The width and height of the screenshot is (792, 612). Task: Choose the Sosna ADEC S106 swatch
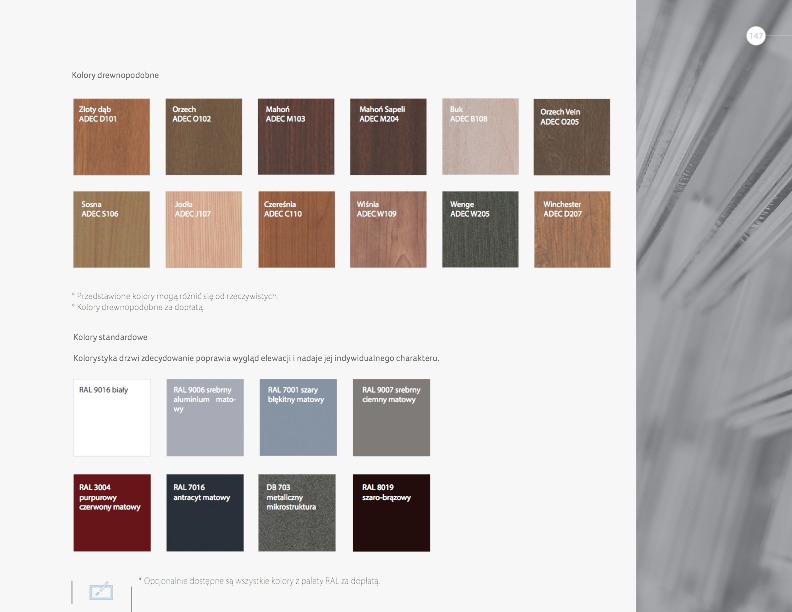pyautogui.click(x=112, y=230)
